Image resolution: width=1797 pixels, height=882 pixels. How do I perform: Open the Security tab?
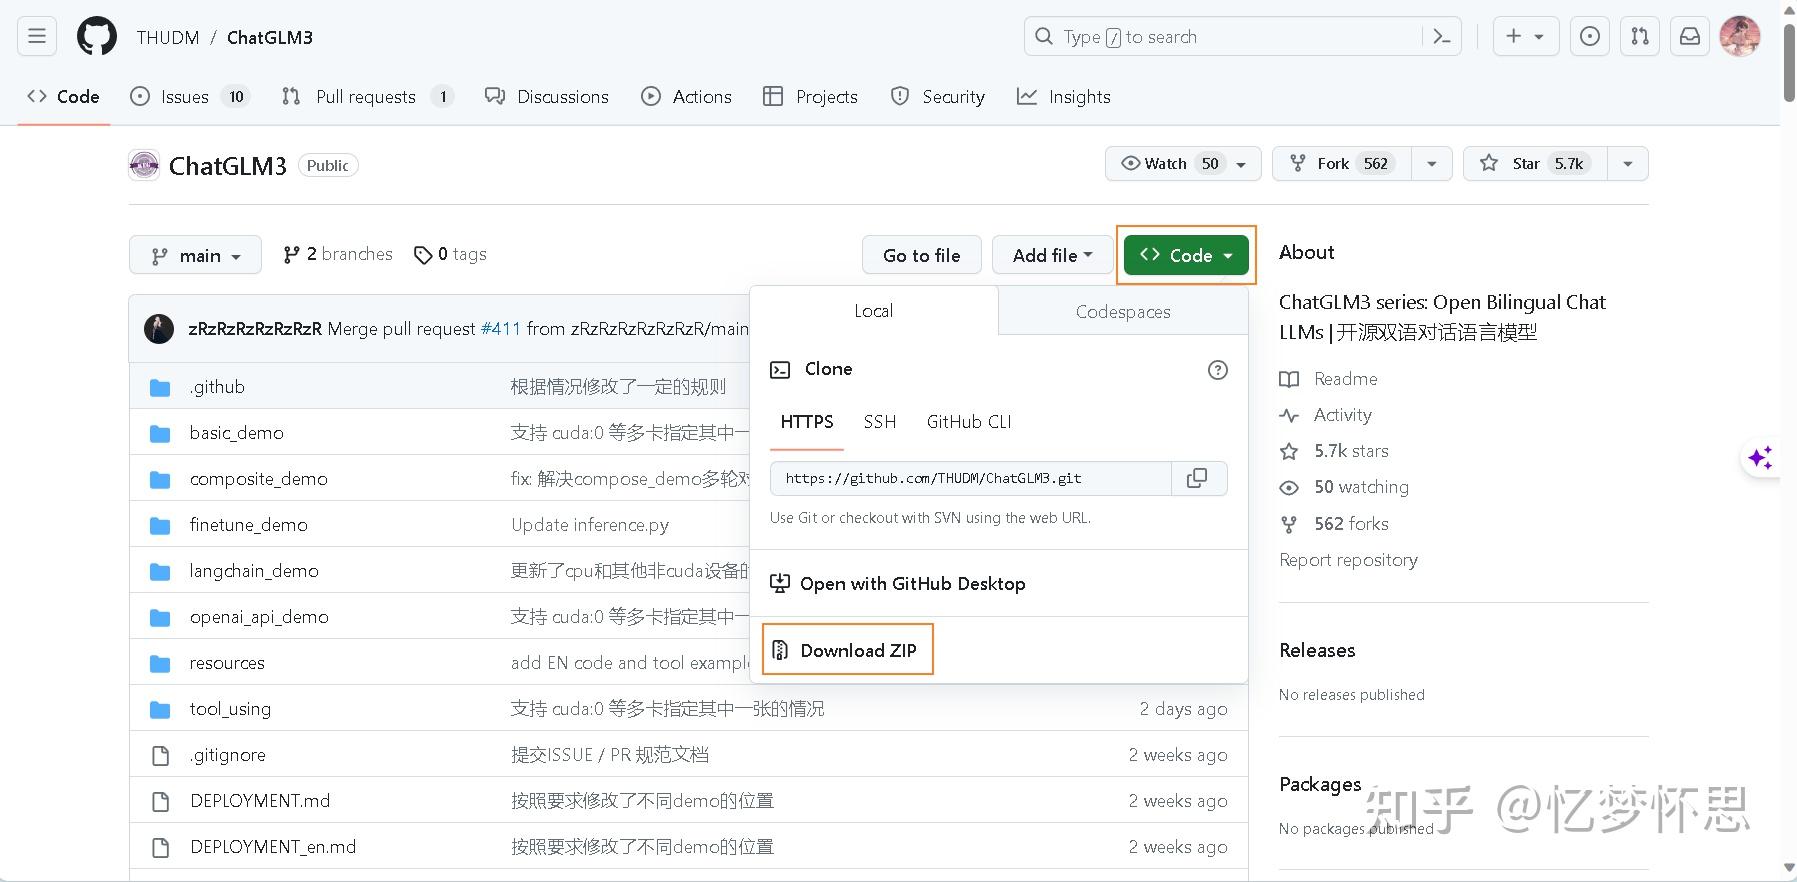[x=937, y=97]
